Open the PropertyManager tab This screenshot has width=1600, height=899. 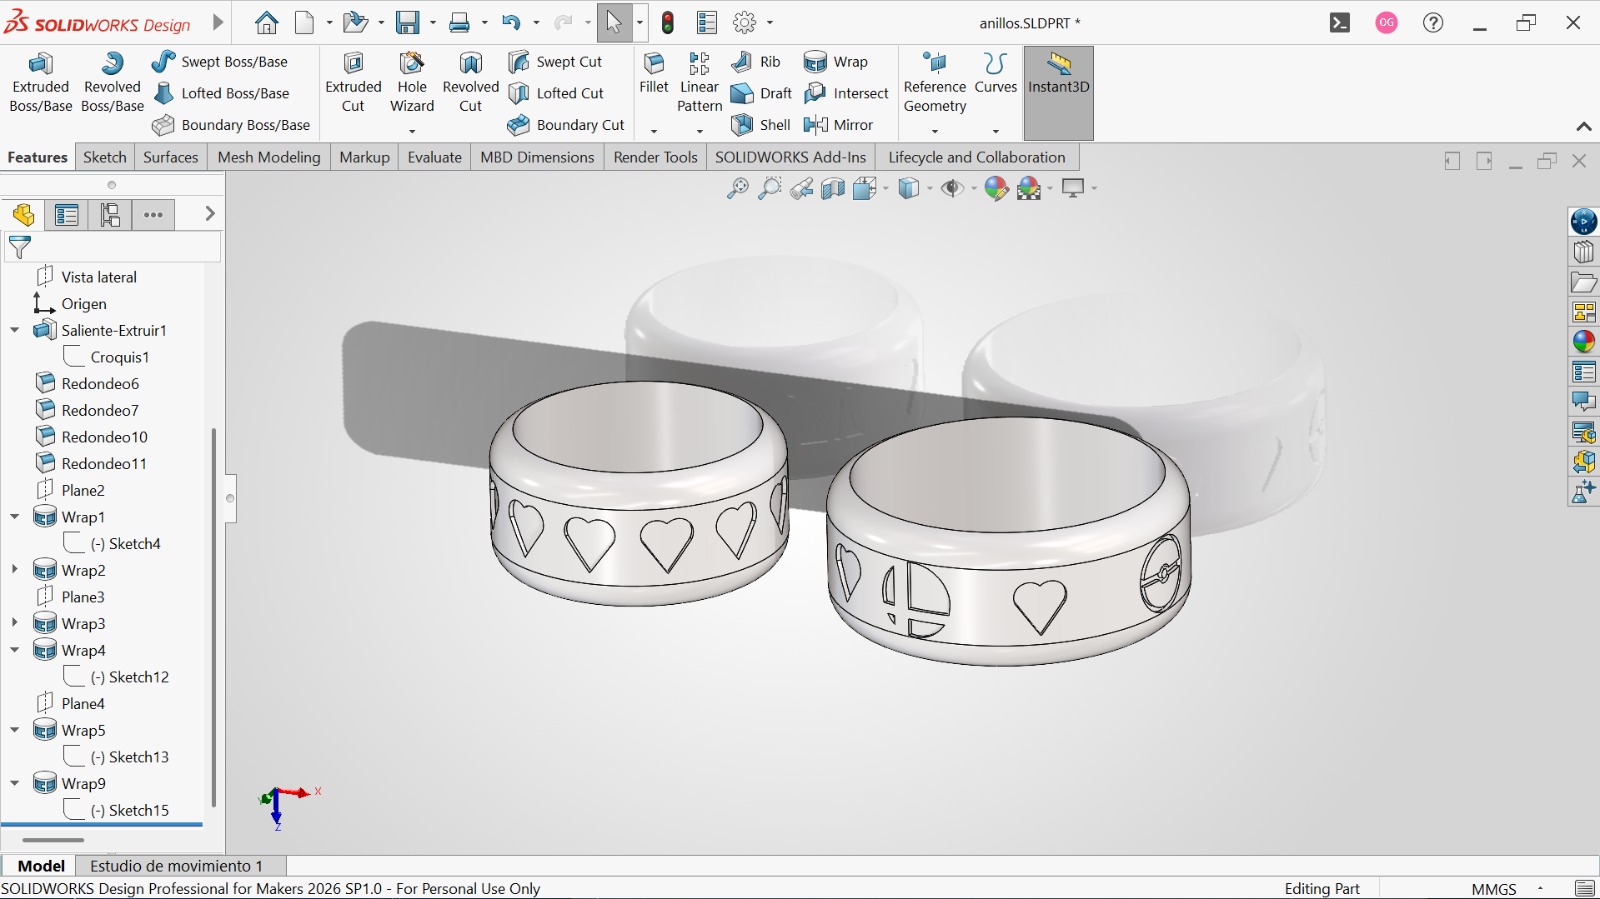point(67,214)
